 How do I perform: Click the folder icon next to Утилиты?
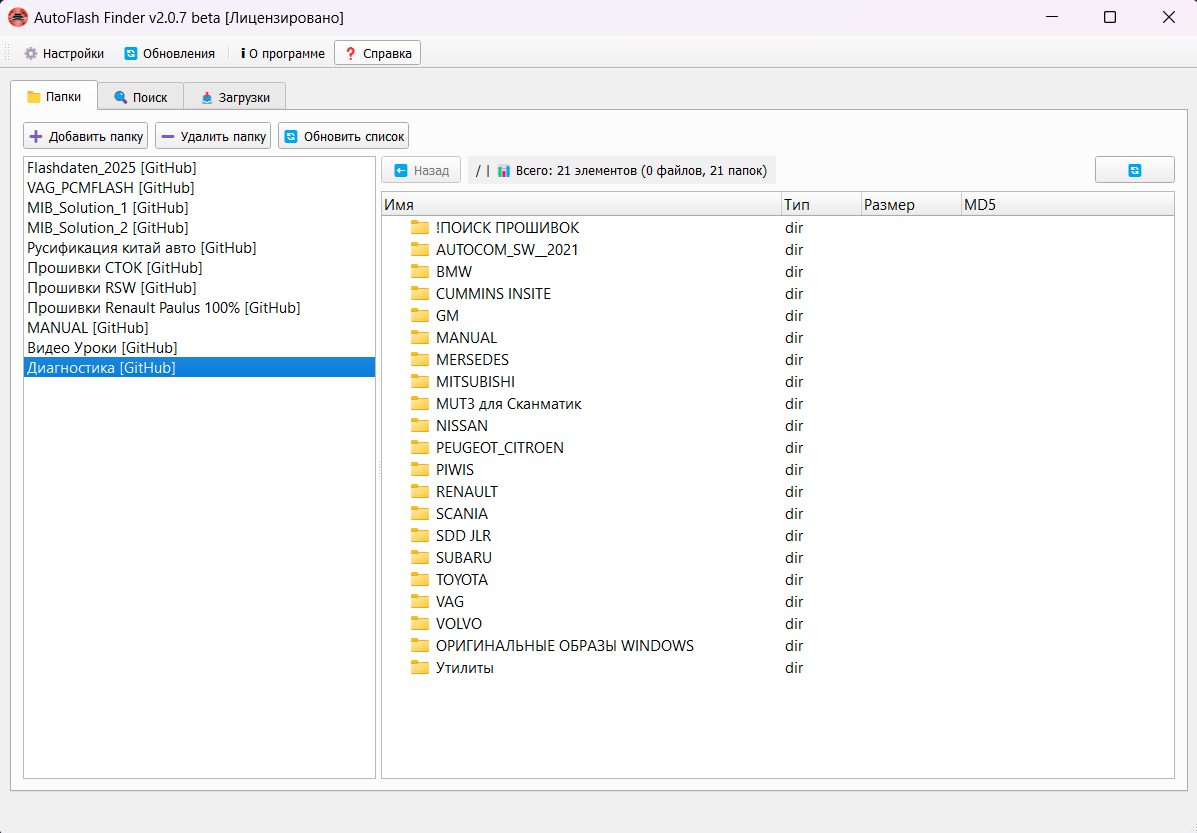click(x=420, y=668)
